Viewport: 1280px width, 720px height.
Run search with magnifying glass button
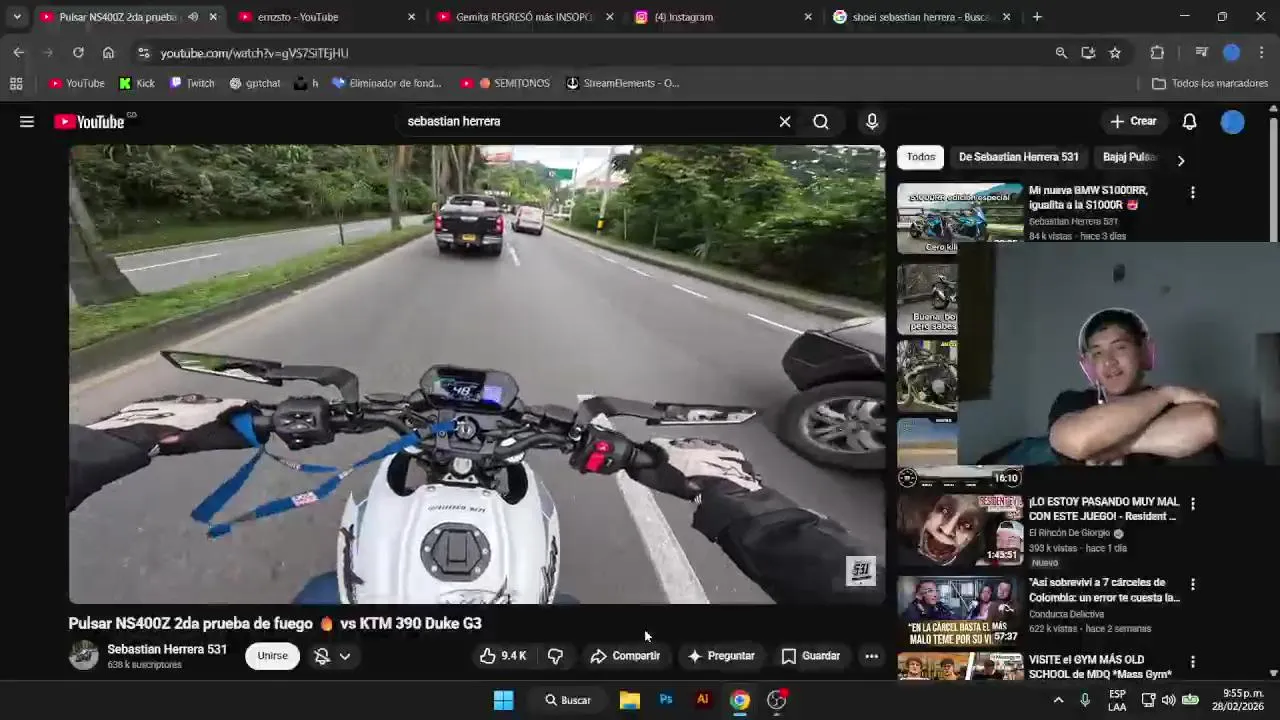[821, 122]
